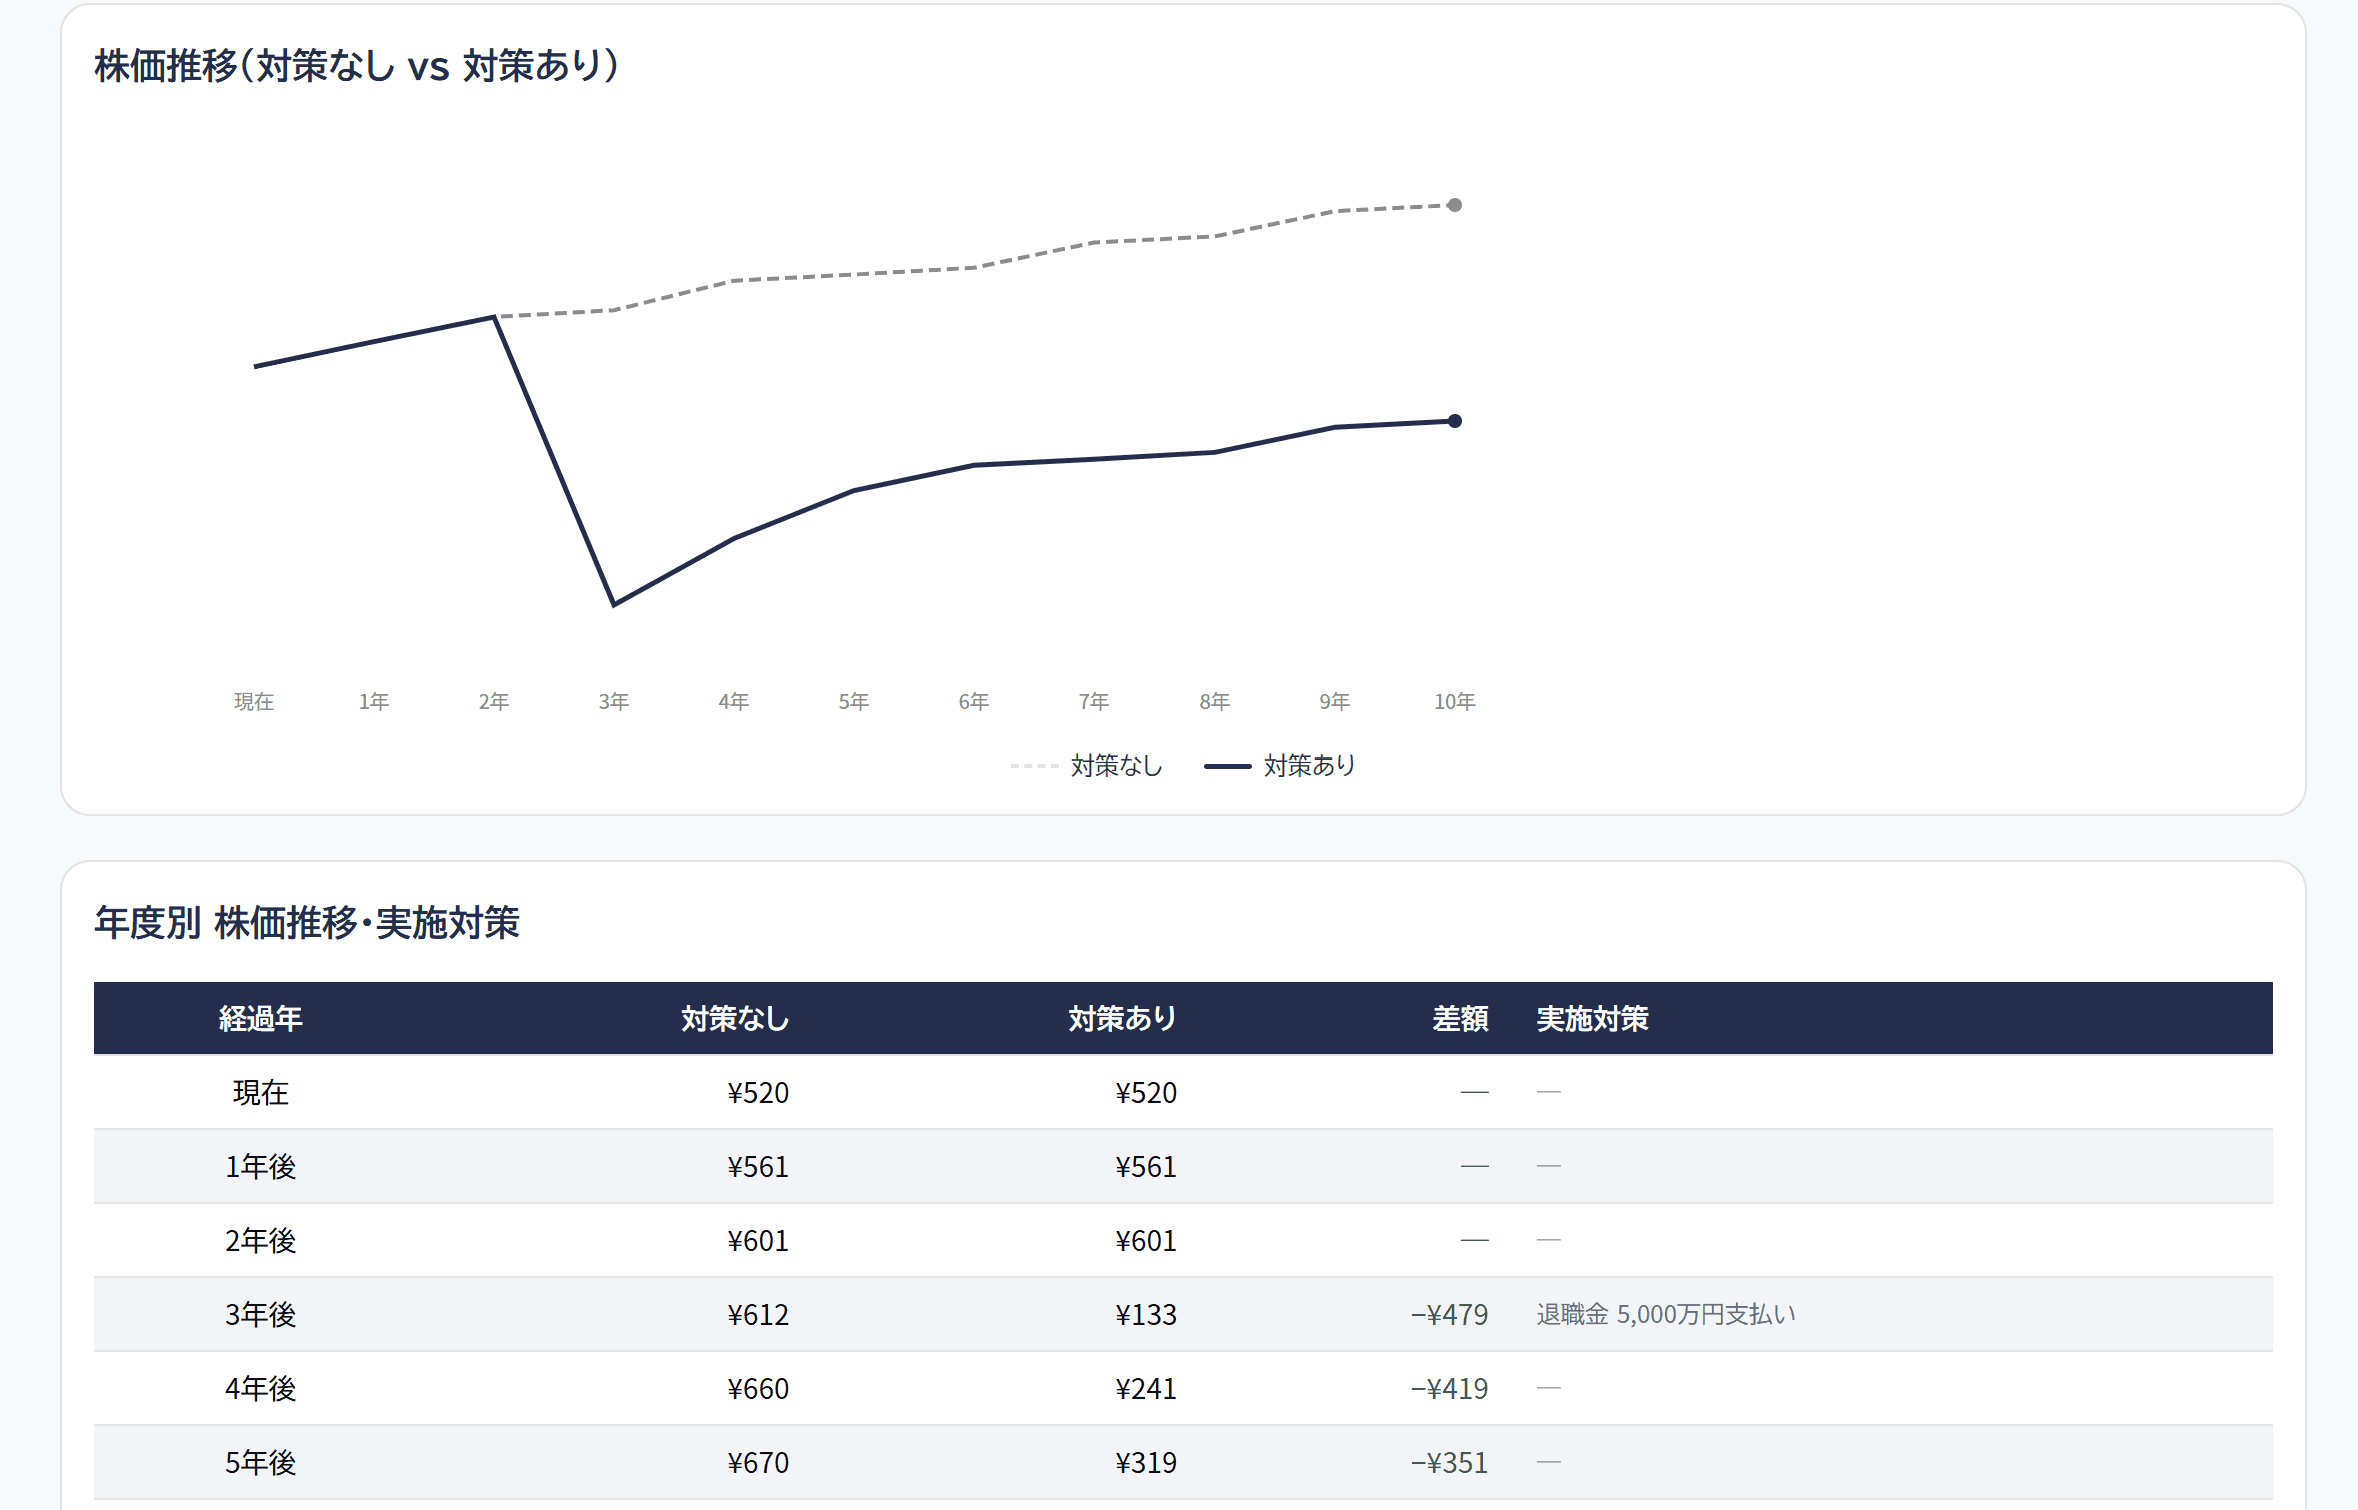
Task: Click the 対策あり line endpoint at 10年
Action: (x=1455, y=421)
